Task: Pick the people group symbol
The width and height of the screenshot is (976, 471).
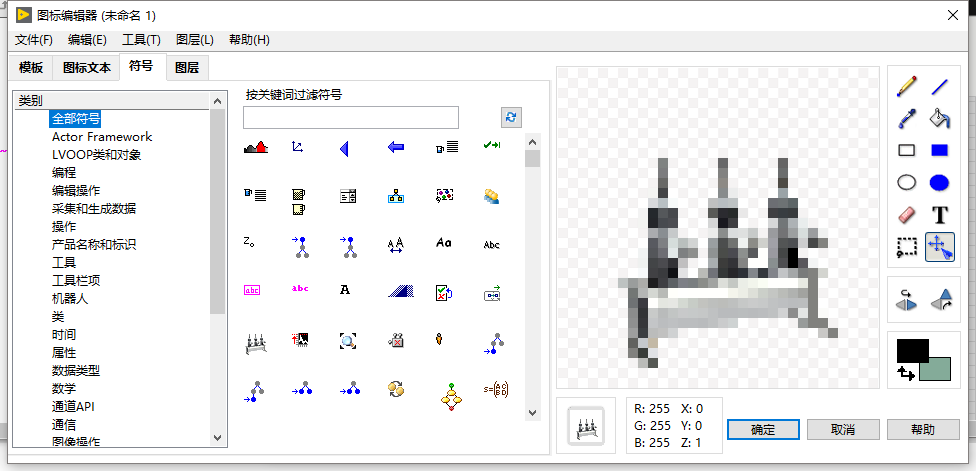Action: pos(492,196)
